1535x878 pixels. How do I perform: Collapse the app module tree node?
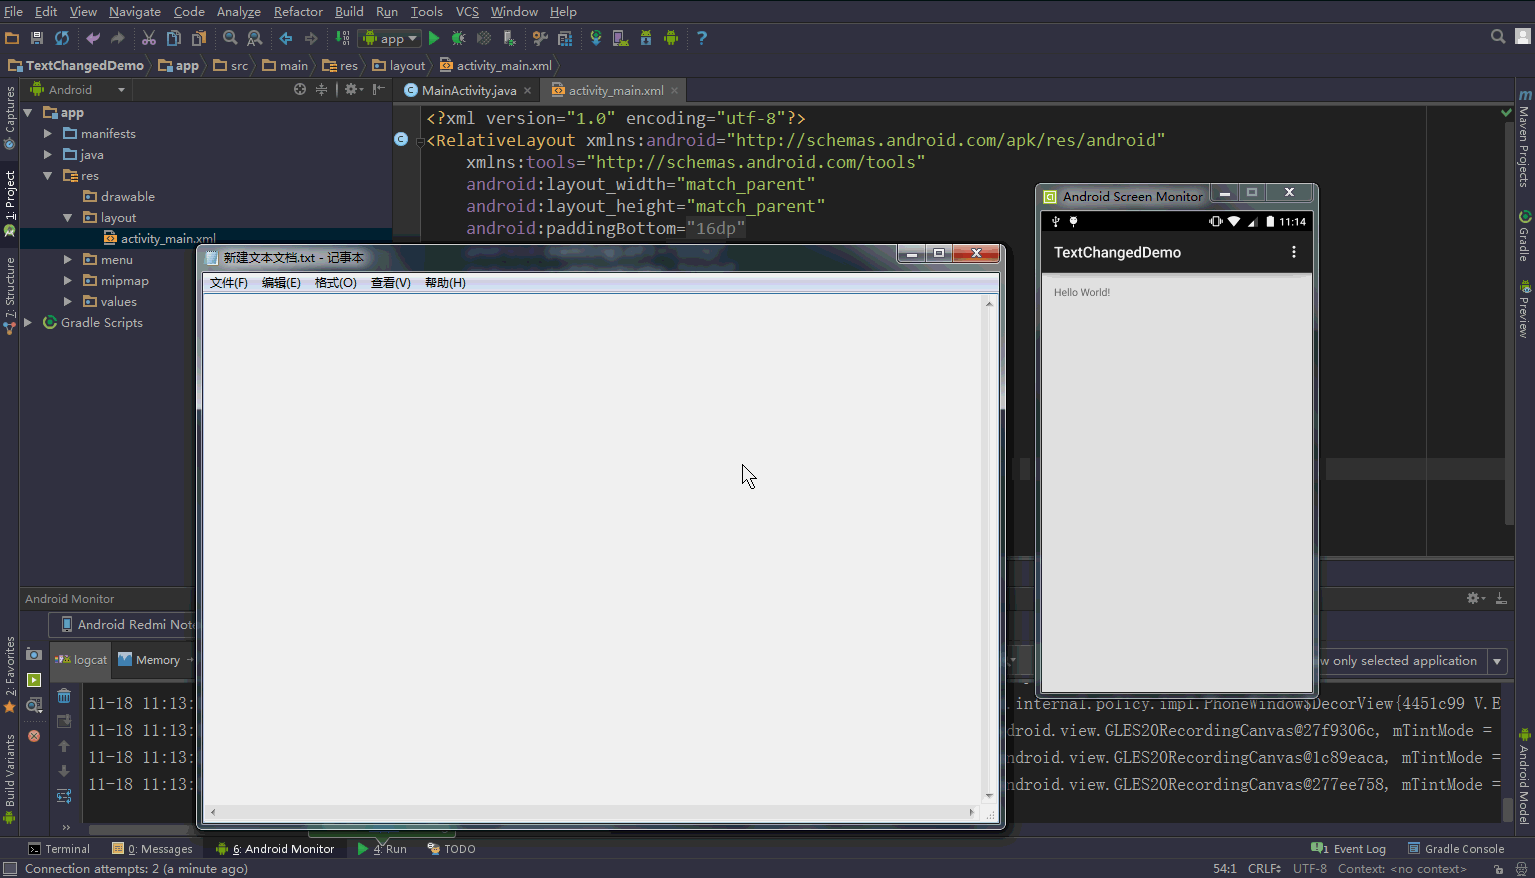click(x=28, y=113)
